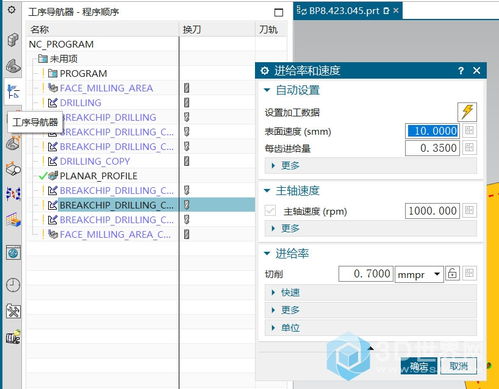Image resolution: width=499 pixels, height=389 pixels.
Task: Toggle the 主轴速度 (rpm) checkbox
Action: tap(270, 210)
